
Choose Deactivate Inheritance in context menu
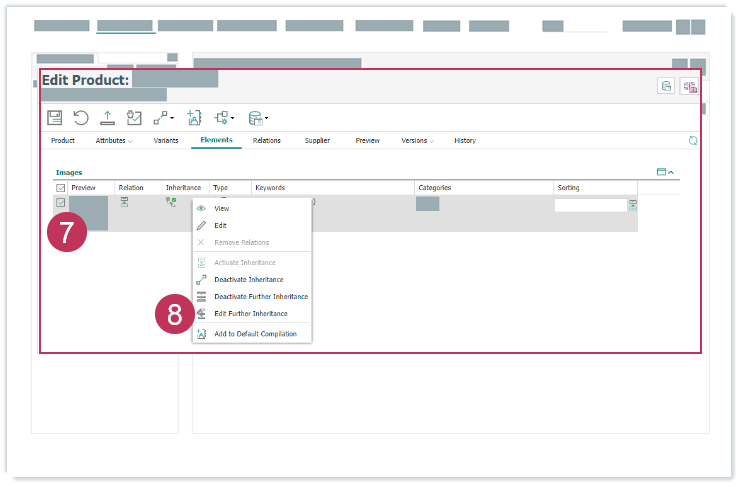[248, 280]
